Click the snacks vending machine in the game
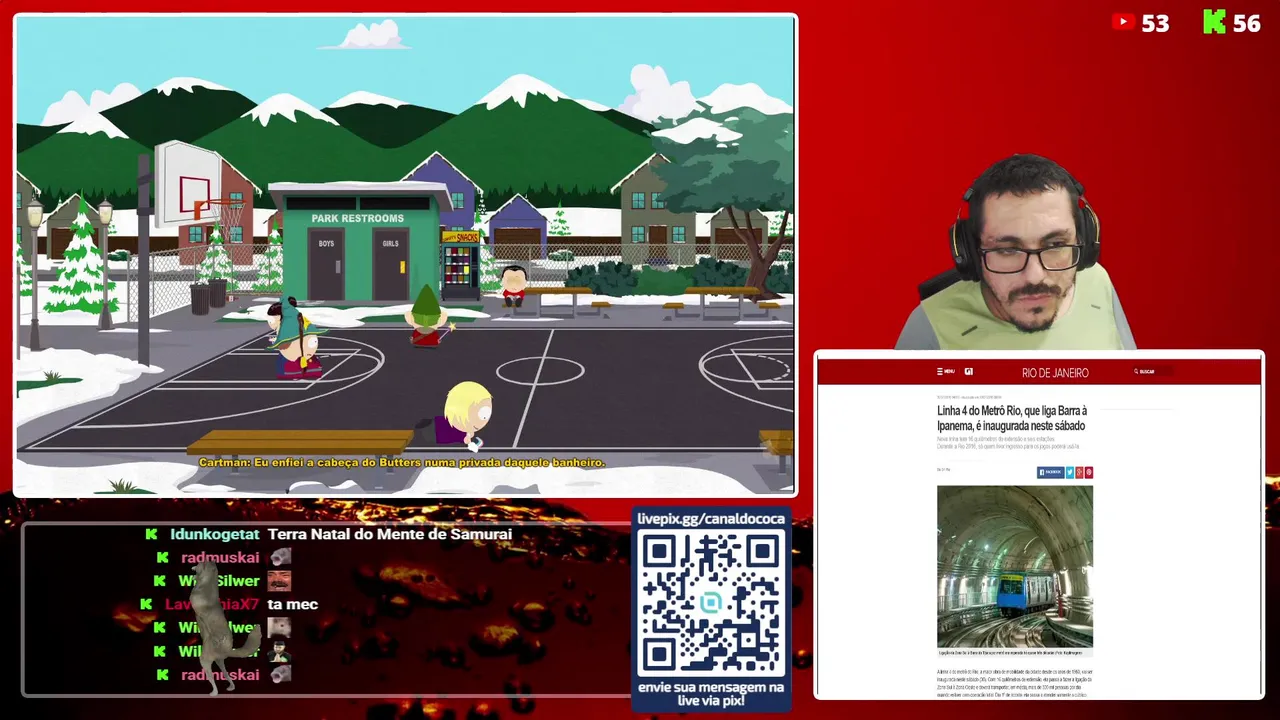1280x720 pixels. click(x=459, y=265)
